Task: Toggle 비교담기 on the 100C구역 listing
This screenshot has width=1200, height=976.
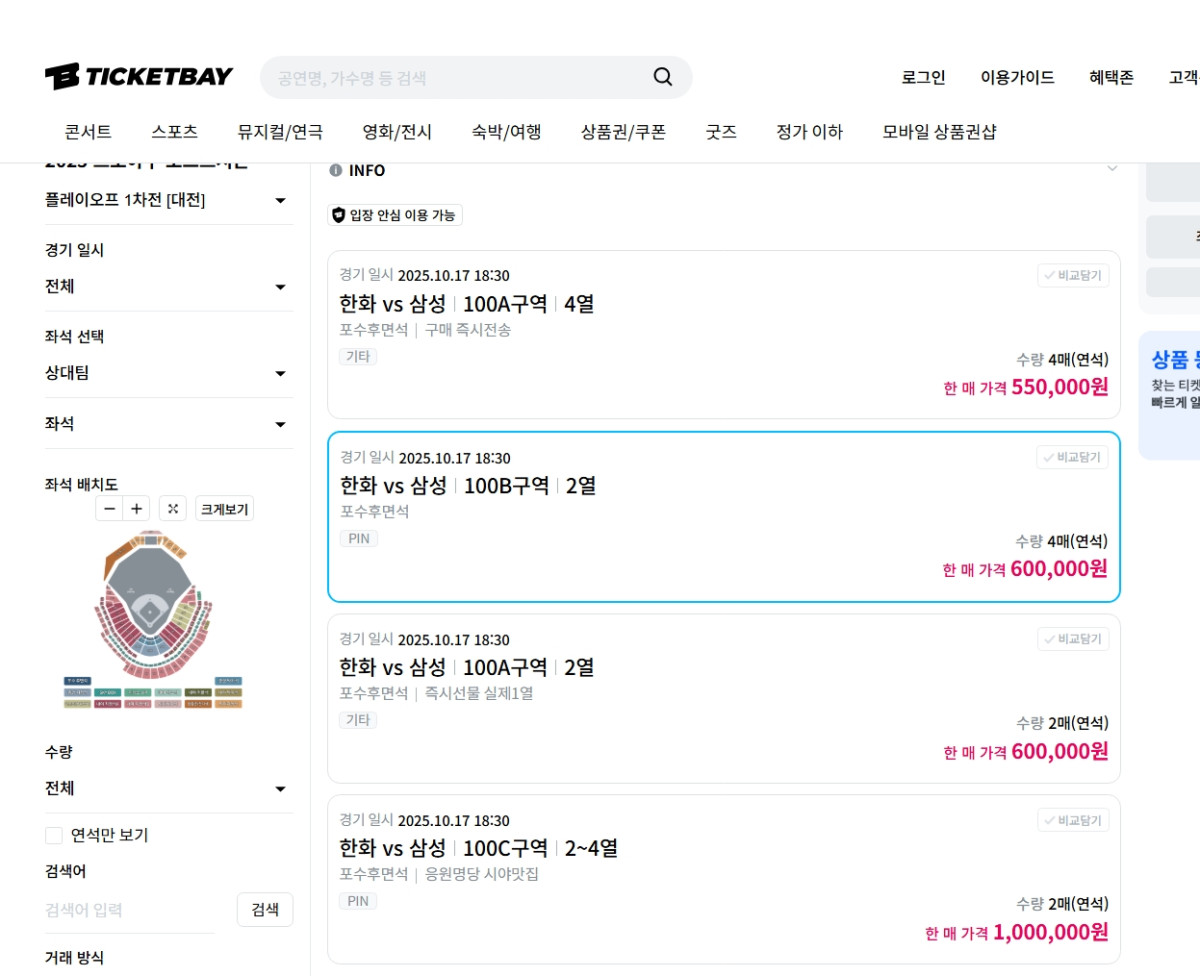Action: tap(1072, 820)
